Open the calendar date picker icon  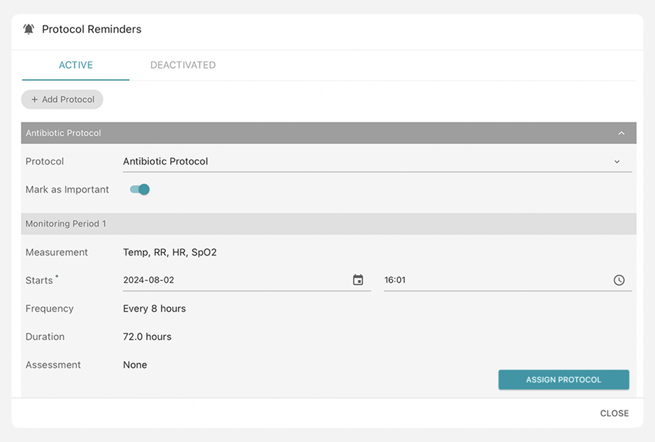click(x=358, y=281)
